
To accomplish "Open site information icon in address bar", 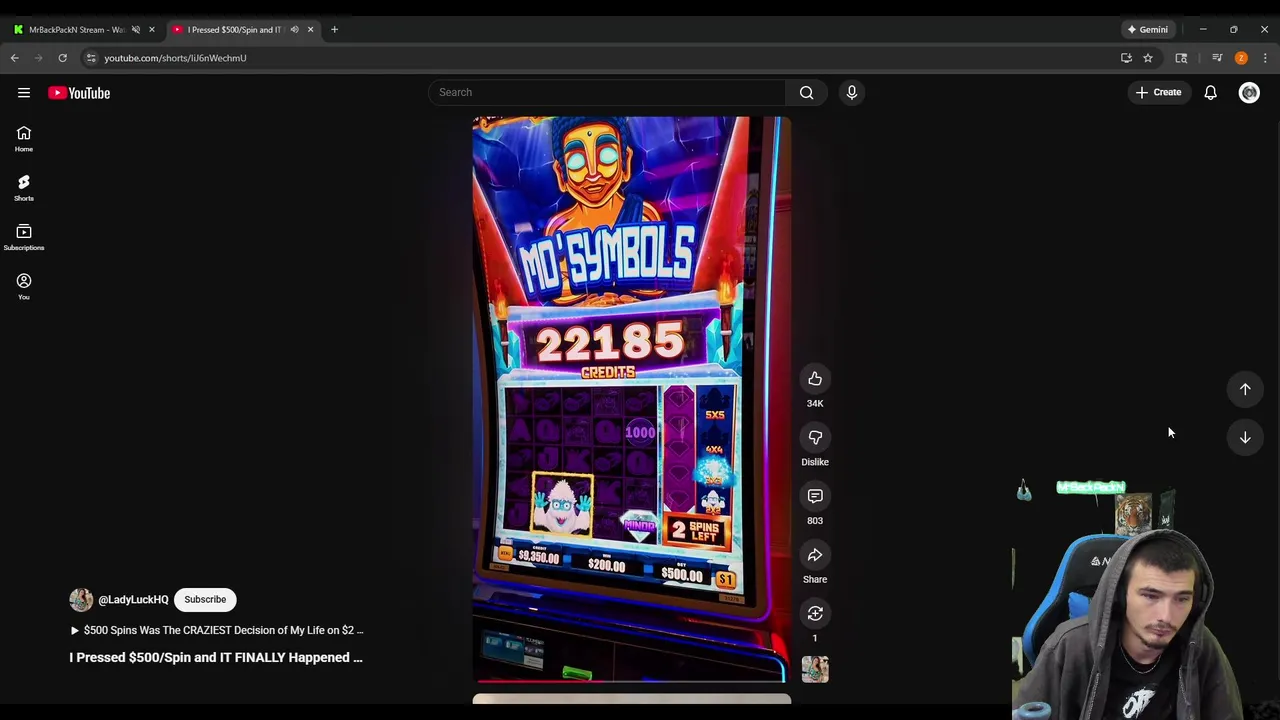I will (91, 58).
